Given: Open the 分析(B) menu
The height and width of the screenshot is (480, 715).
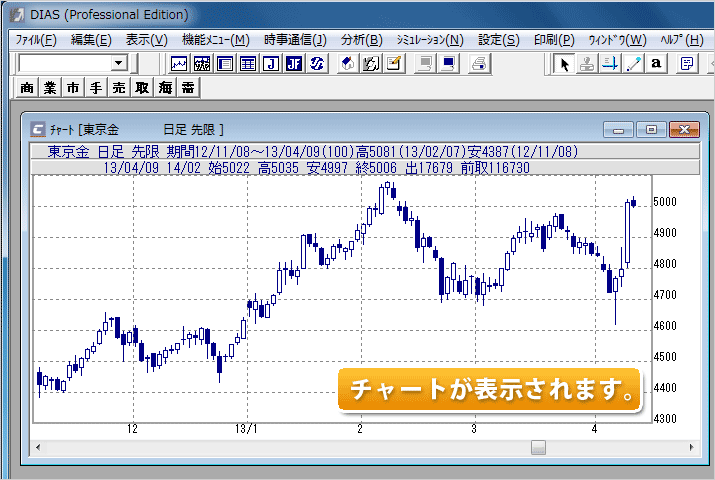Looking at the screenshot, I should 361,40.
